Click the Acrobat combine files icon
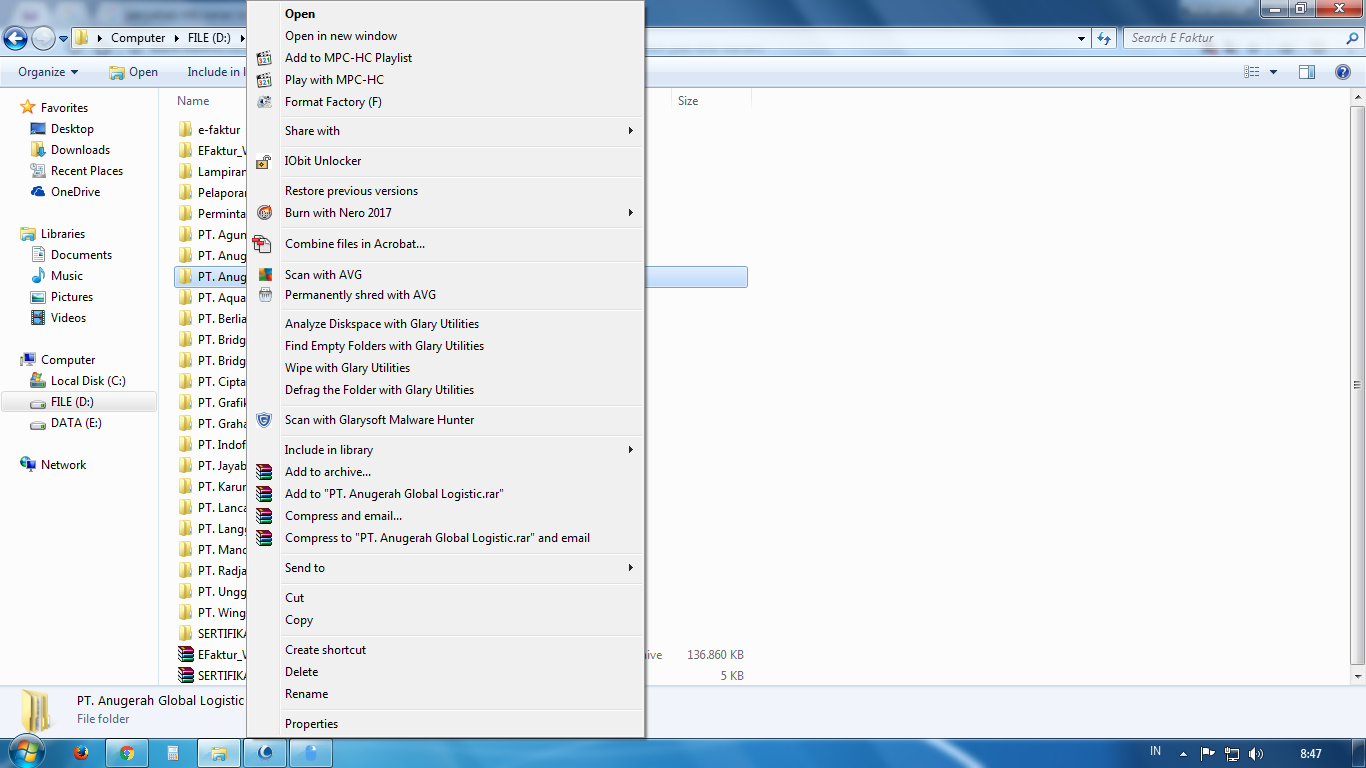The height and width of the screenshot is (768, 1366). [262, 244]
